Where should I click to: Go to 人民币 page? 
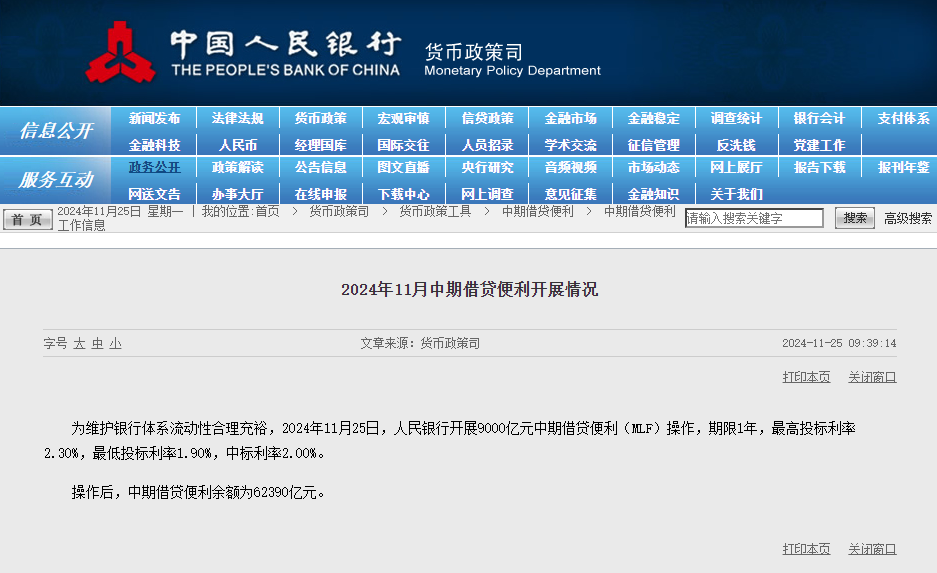(x=237, y=145)
